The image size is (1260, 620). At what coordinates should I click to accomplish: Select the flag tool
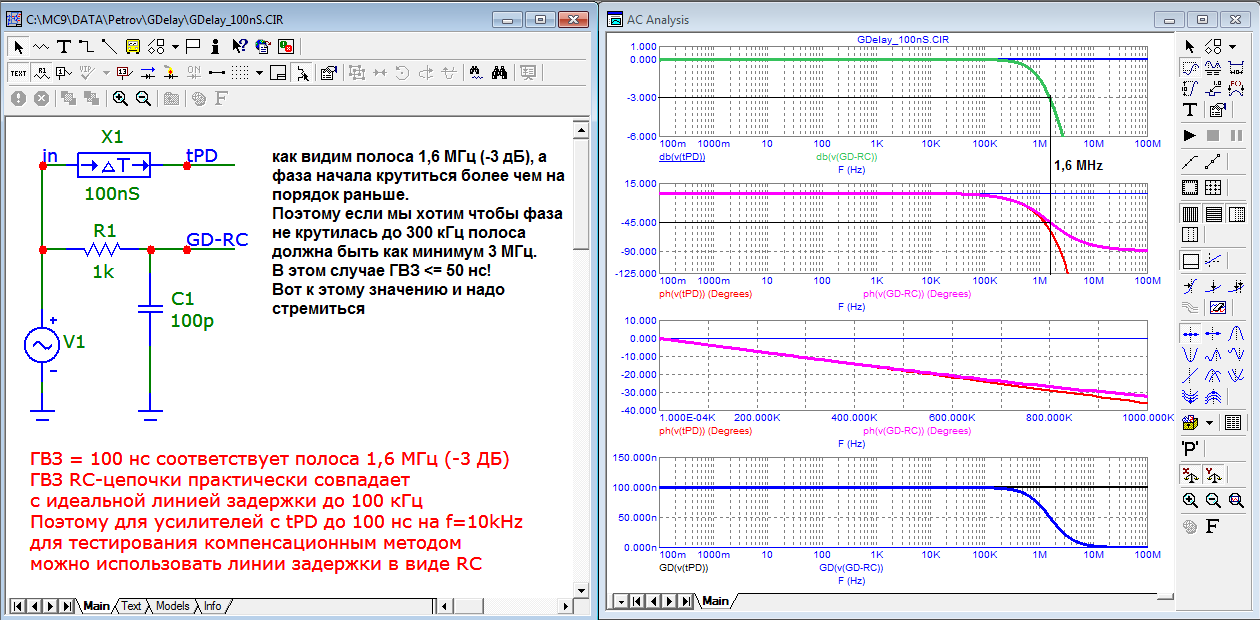(192, 47)
